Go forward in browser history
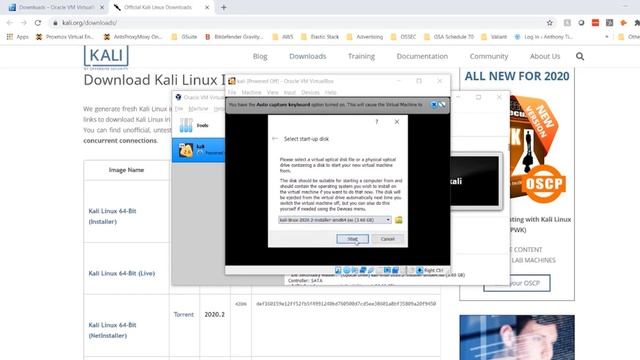Image resolution: width=640 pixels, height=360 pixels. click(24, 23)
